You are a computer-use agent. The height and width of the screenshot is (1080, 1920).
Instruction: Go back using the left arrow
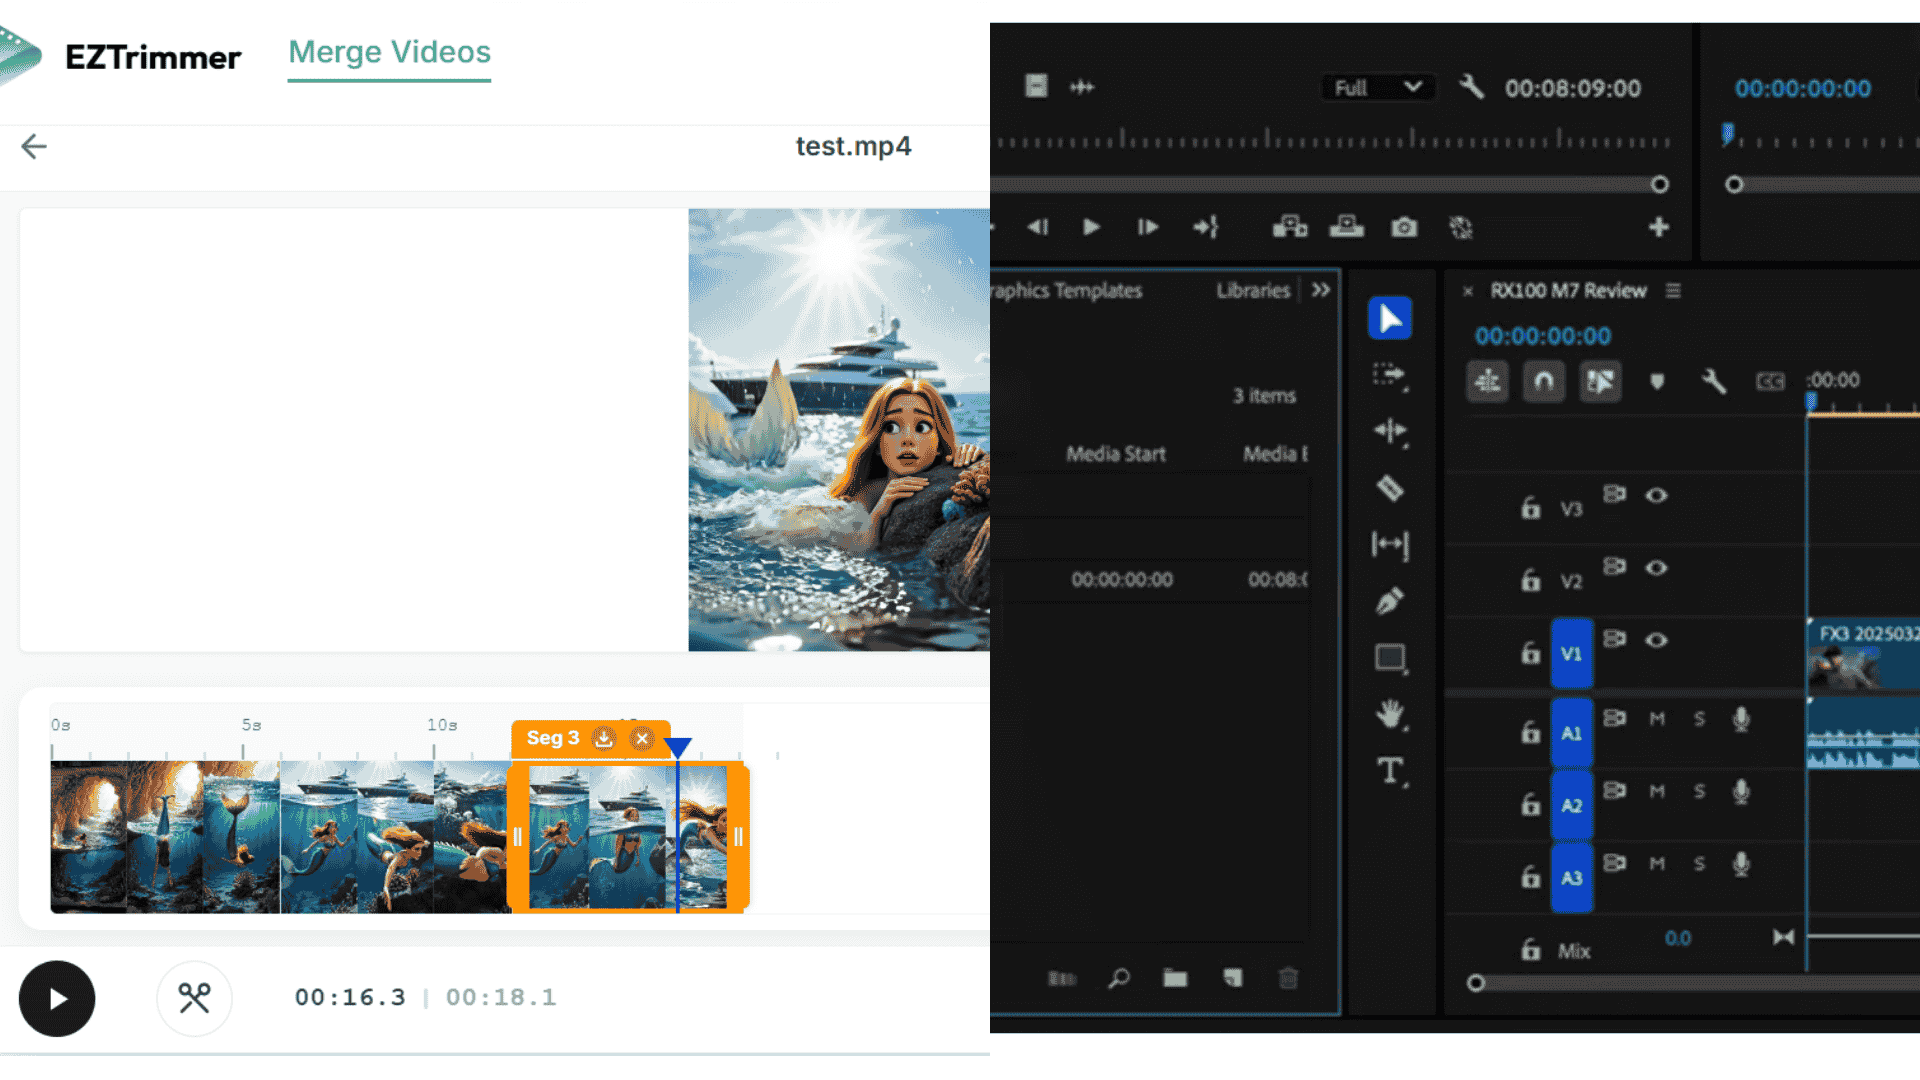coord(34,147)
